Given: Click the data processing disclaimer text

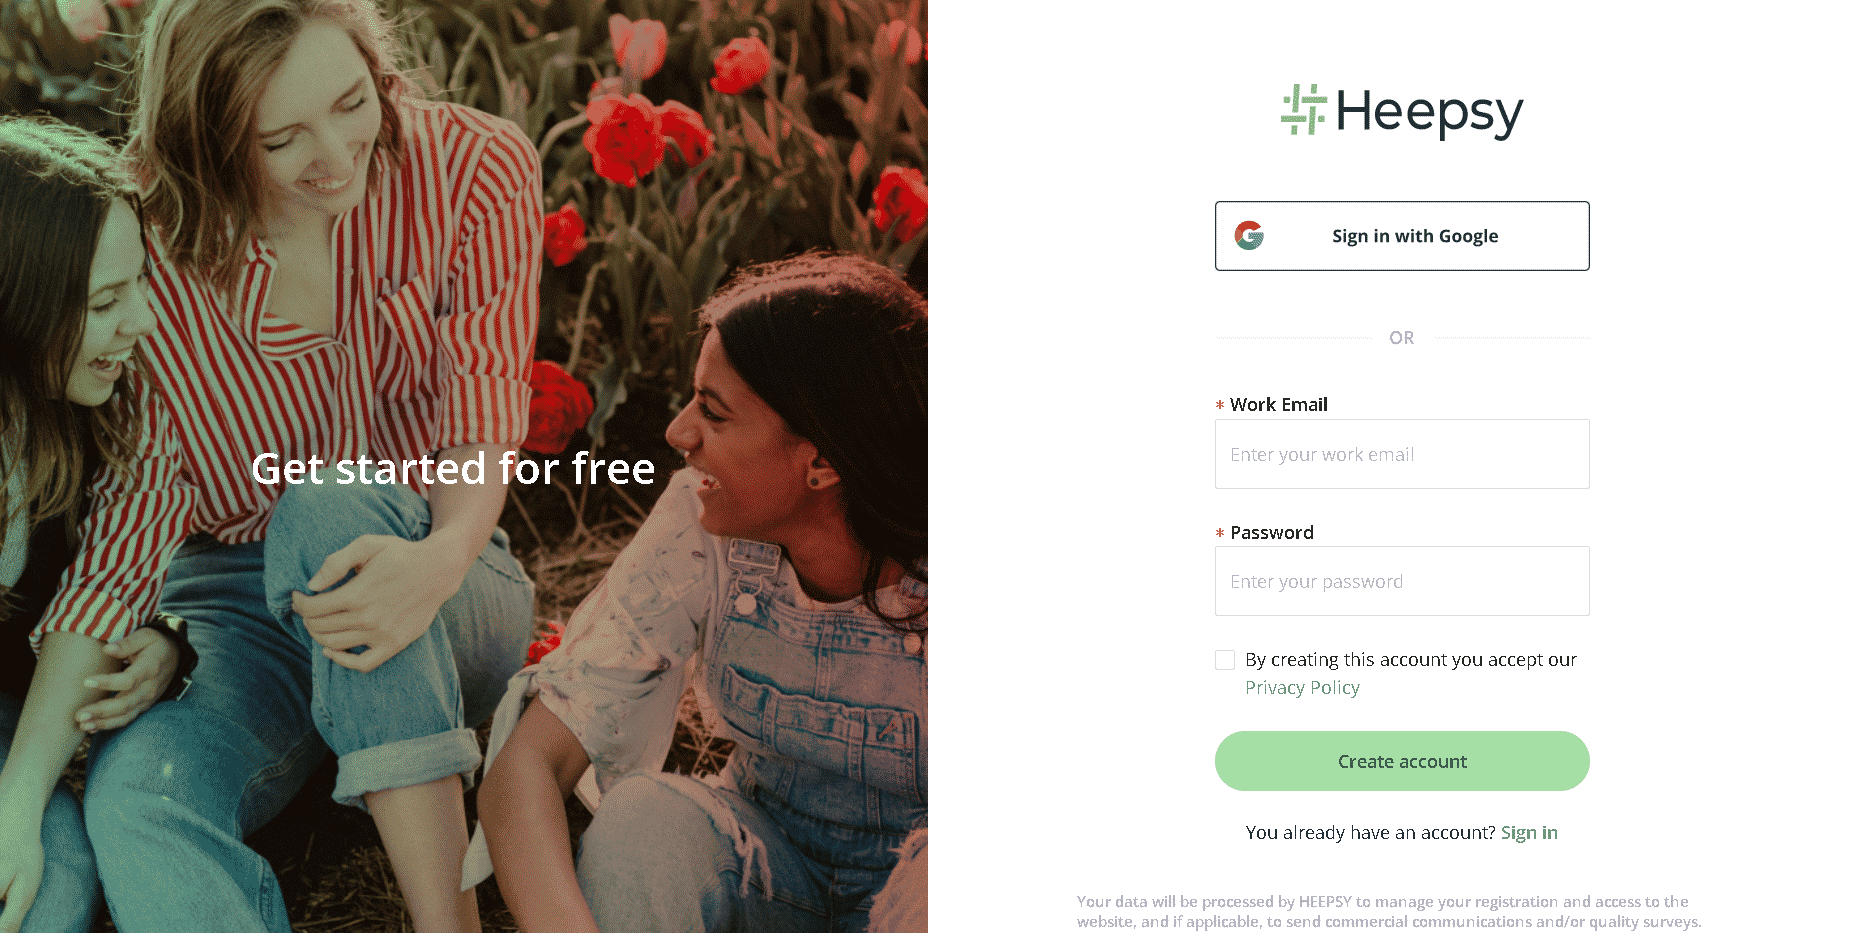Looking at the screenshot, I should [1389, 911].
